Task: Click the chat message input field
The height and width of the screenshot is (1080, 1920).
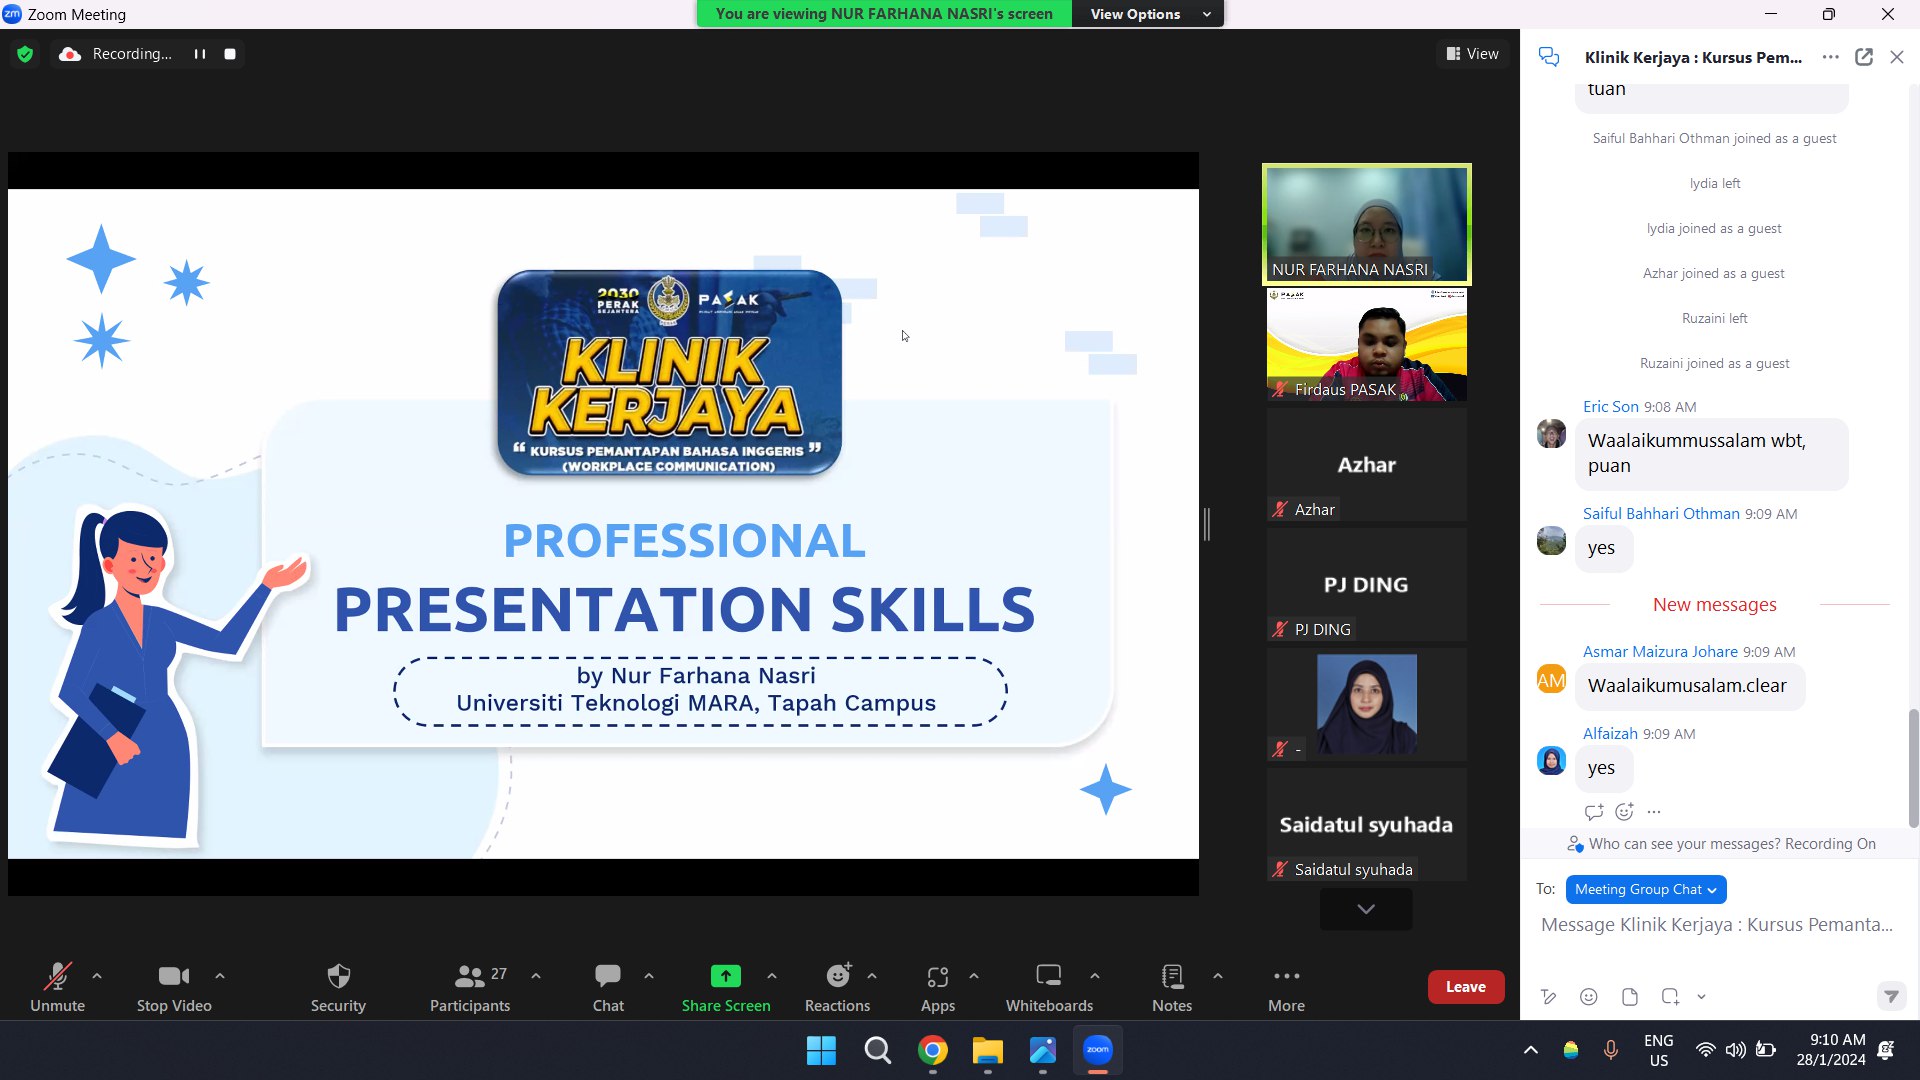Action: point(1716,925)
